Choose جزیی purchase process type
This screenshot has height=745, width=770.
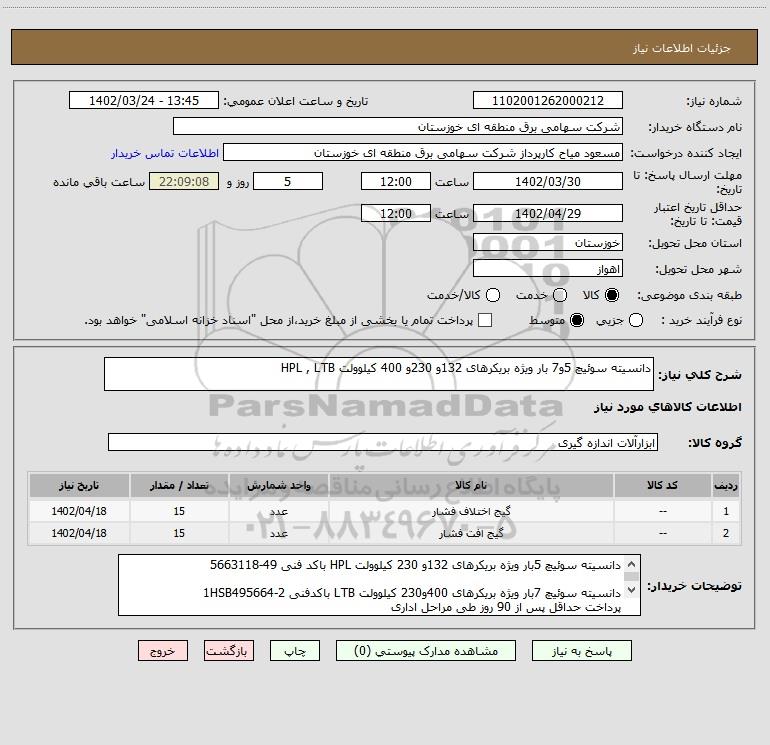(635, 321)
